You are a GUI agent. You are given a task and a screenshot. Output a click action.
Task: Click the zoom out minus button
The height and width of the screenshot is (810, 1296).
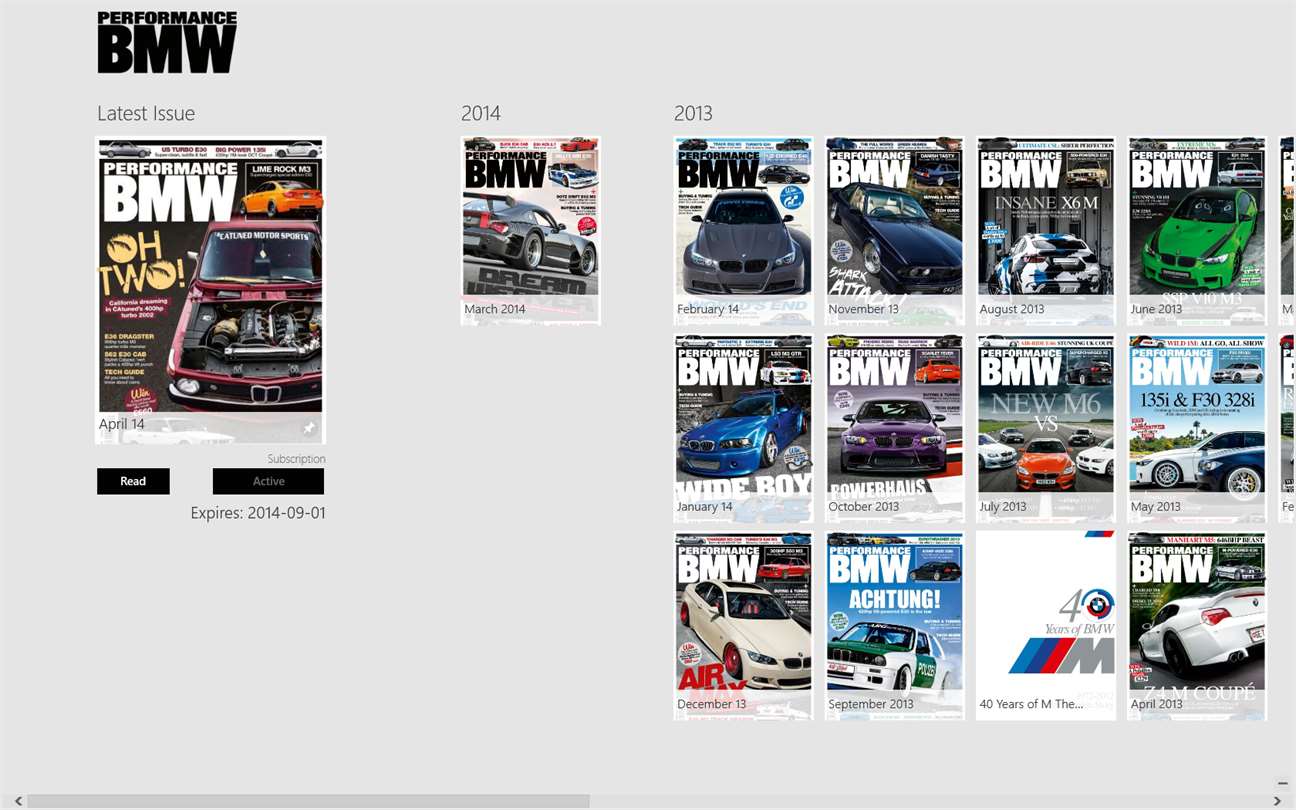pyautogui.click(x=1283, y=783)
